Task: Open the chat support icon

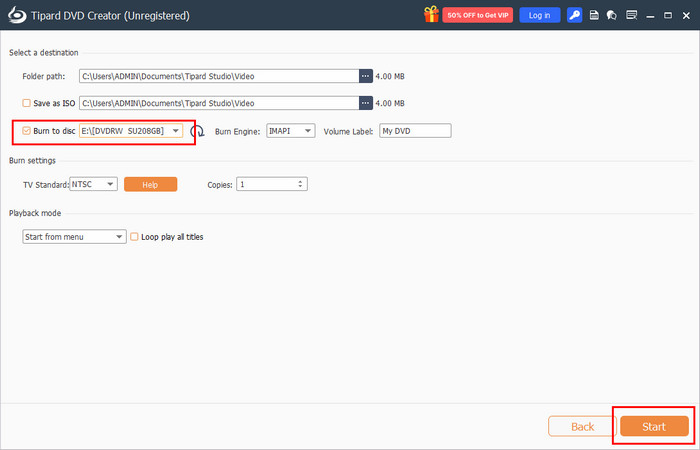Action: coord(611,15)
